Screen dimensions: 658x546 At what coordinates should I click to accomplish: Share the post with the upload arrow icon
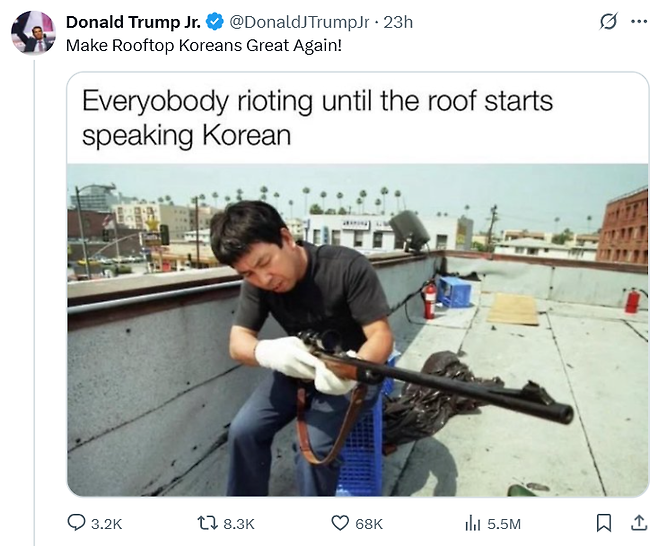(639, 522)
